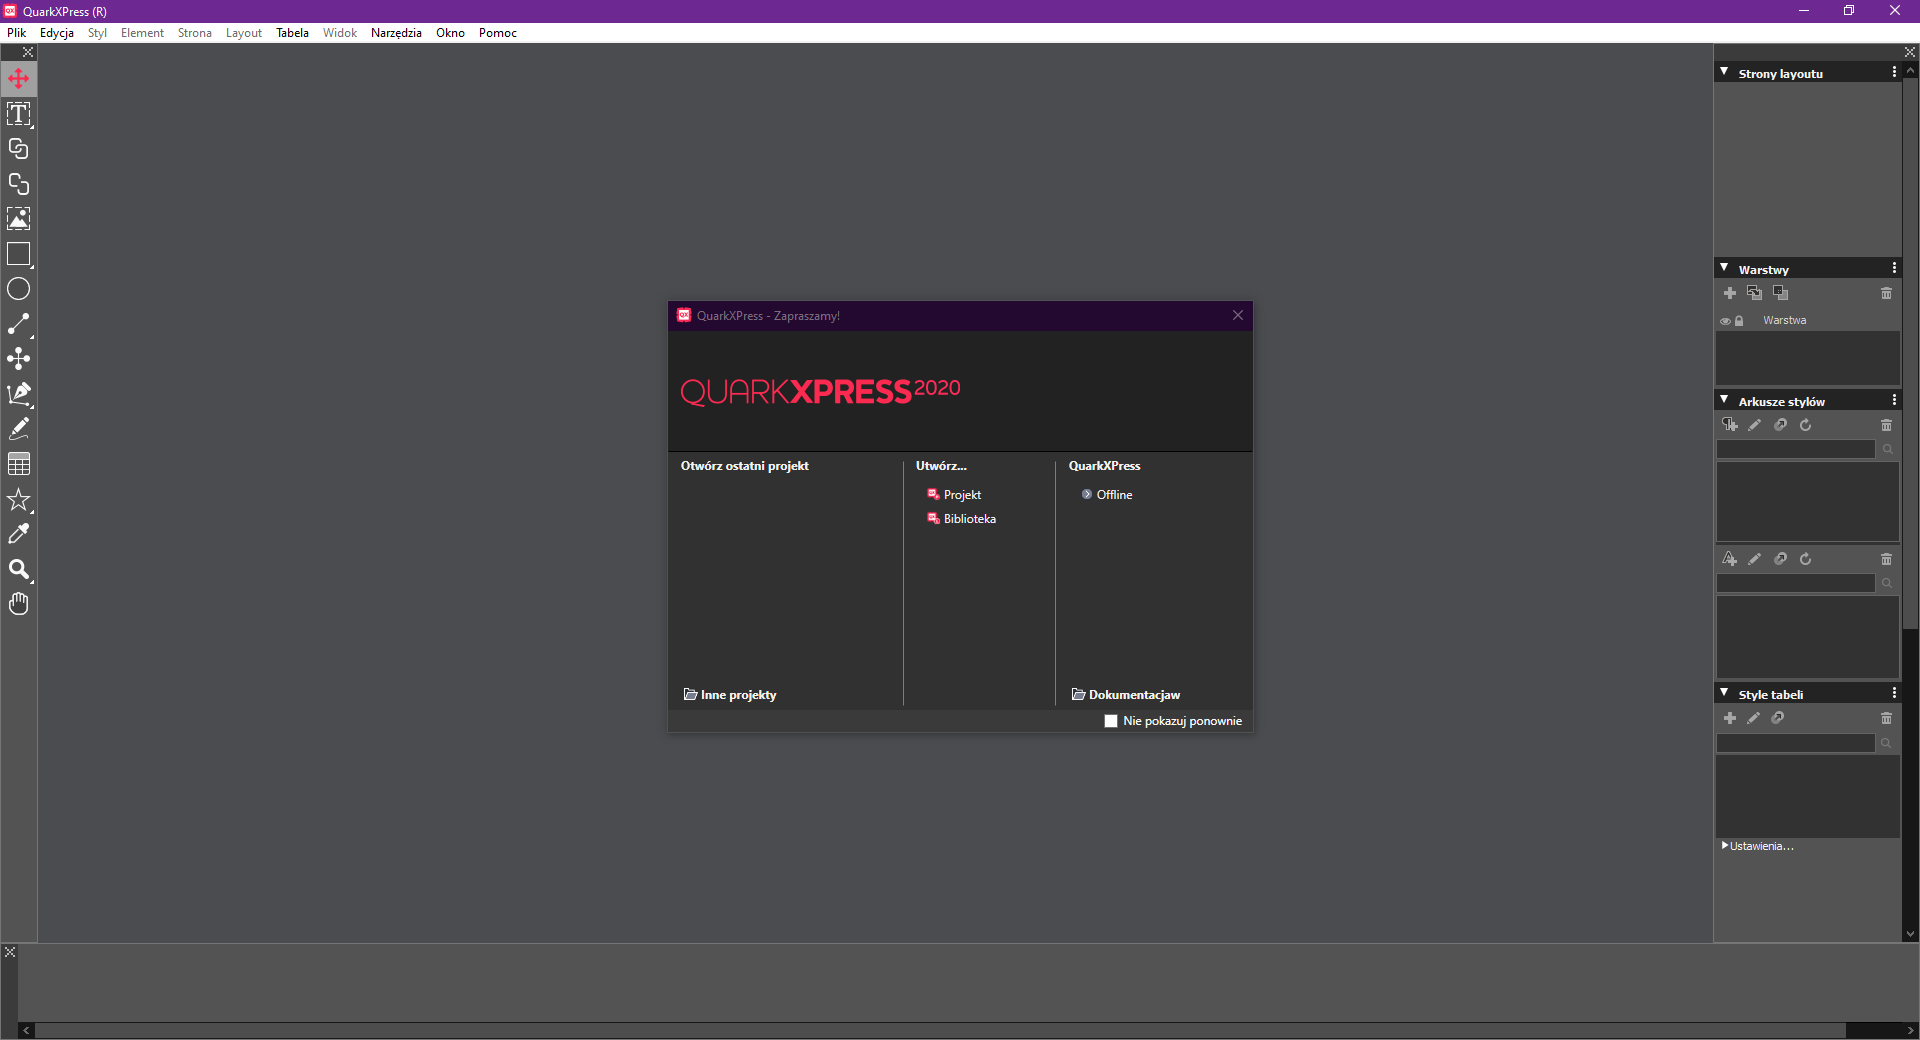Select the Oval Box tool
The image size is (1920, 1040).
19,289
